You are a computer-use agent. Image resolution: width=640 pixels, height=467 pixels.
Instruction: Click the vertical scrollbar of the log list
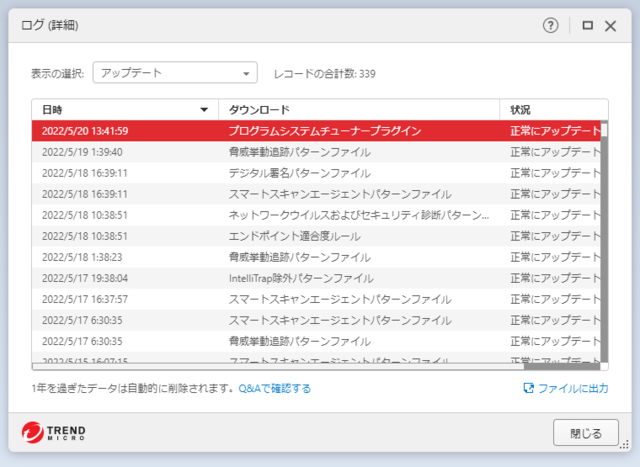pos(604,241)
